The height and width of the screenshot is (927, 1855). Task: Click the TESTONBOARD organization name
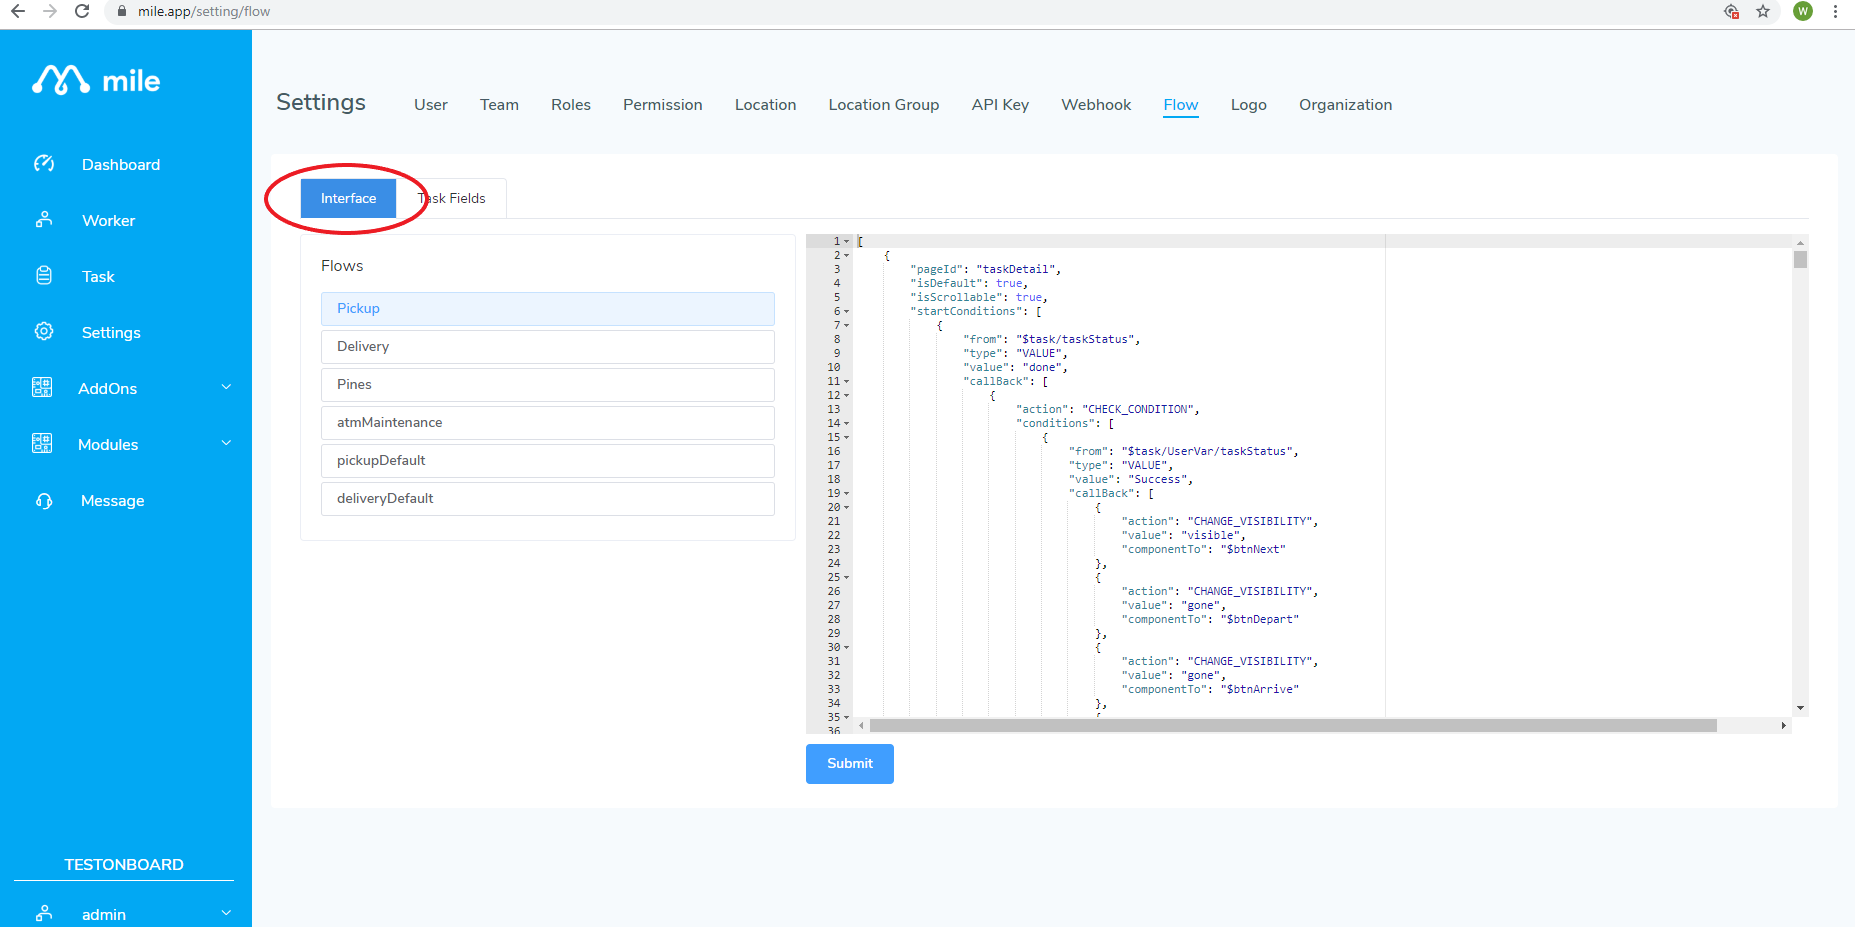click(124, 864)
